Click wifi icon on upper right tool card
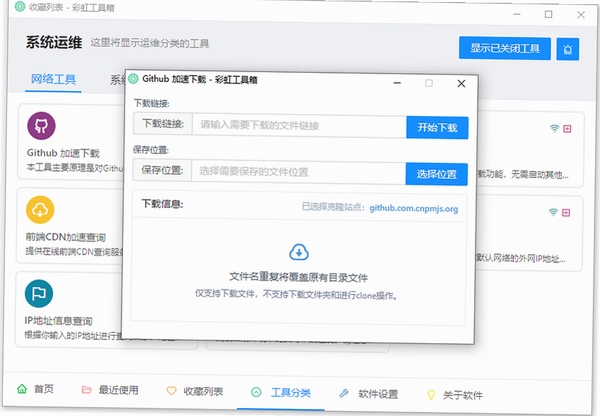Image resolution: width=600 pixels, height=416 pixels. point(554,128)
